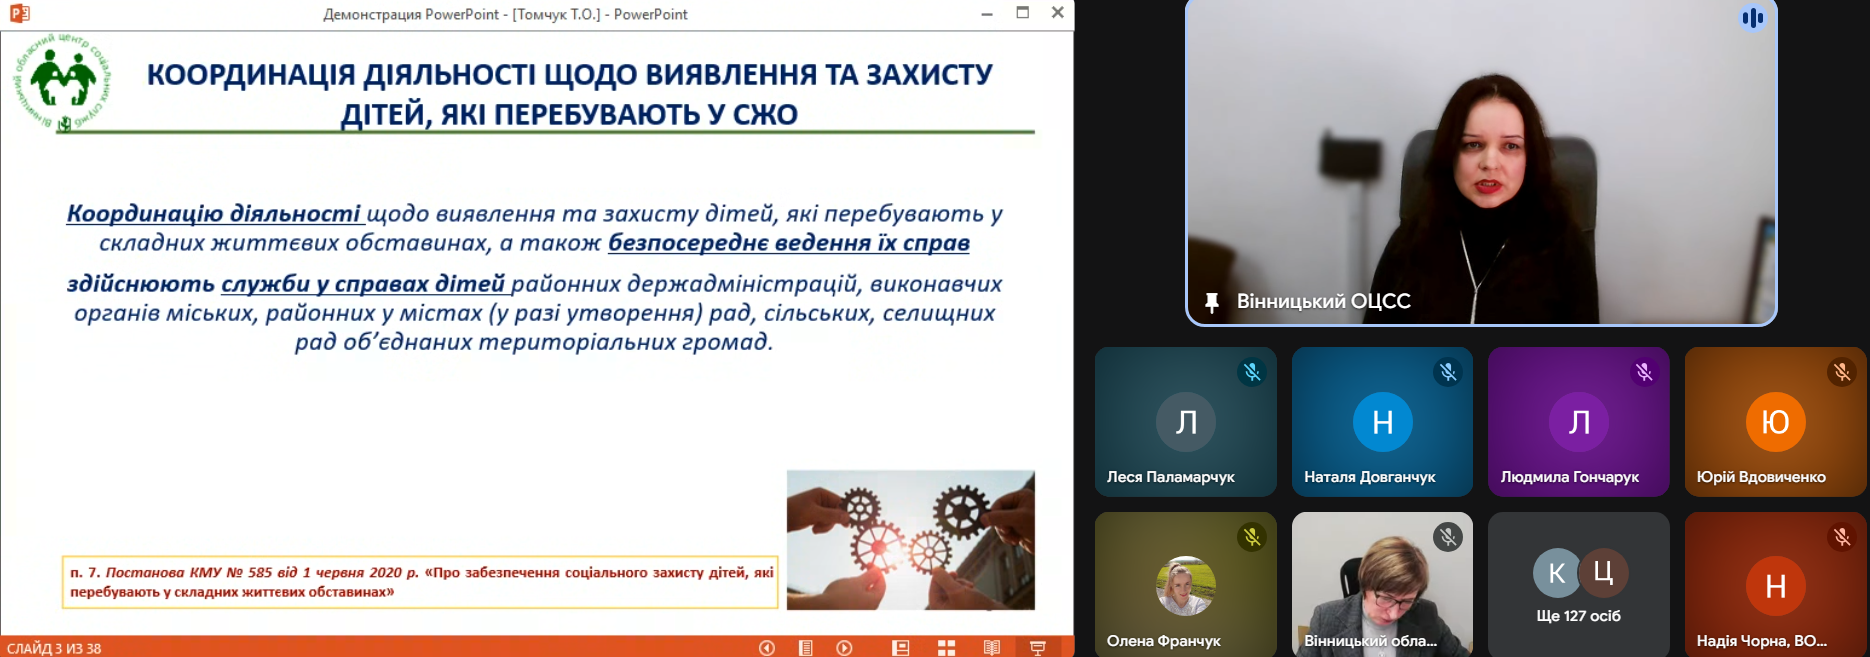Advance to next slide using status bar arrow
Image resolution: width=1870 pixels, height=657 pixels.
(x=844, y=648)
